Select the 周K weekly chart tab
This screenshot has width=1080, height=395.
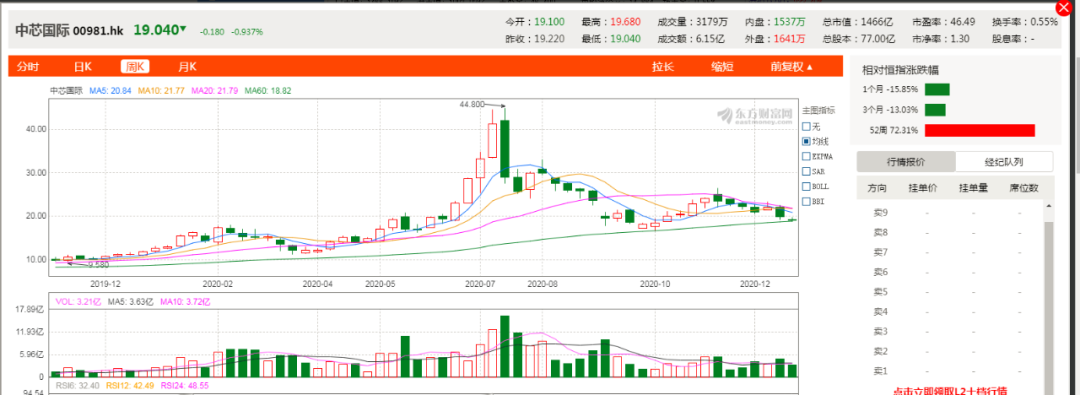click(135, 67)
